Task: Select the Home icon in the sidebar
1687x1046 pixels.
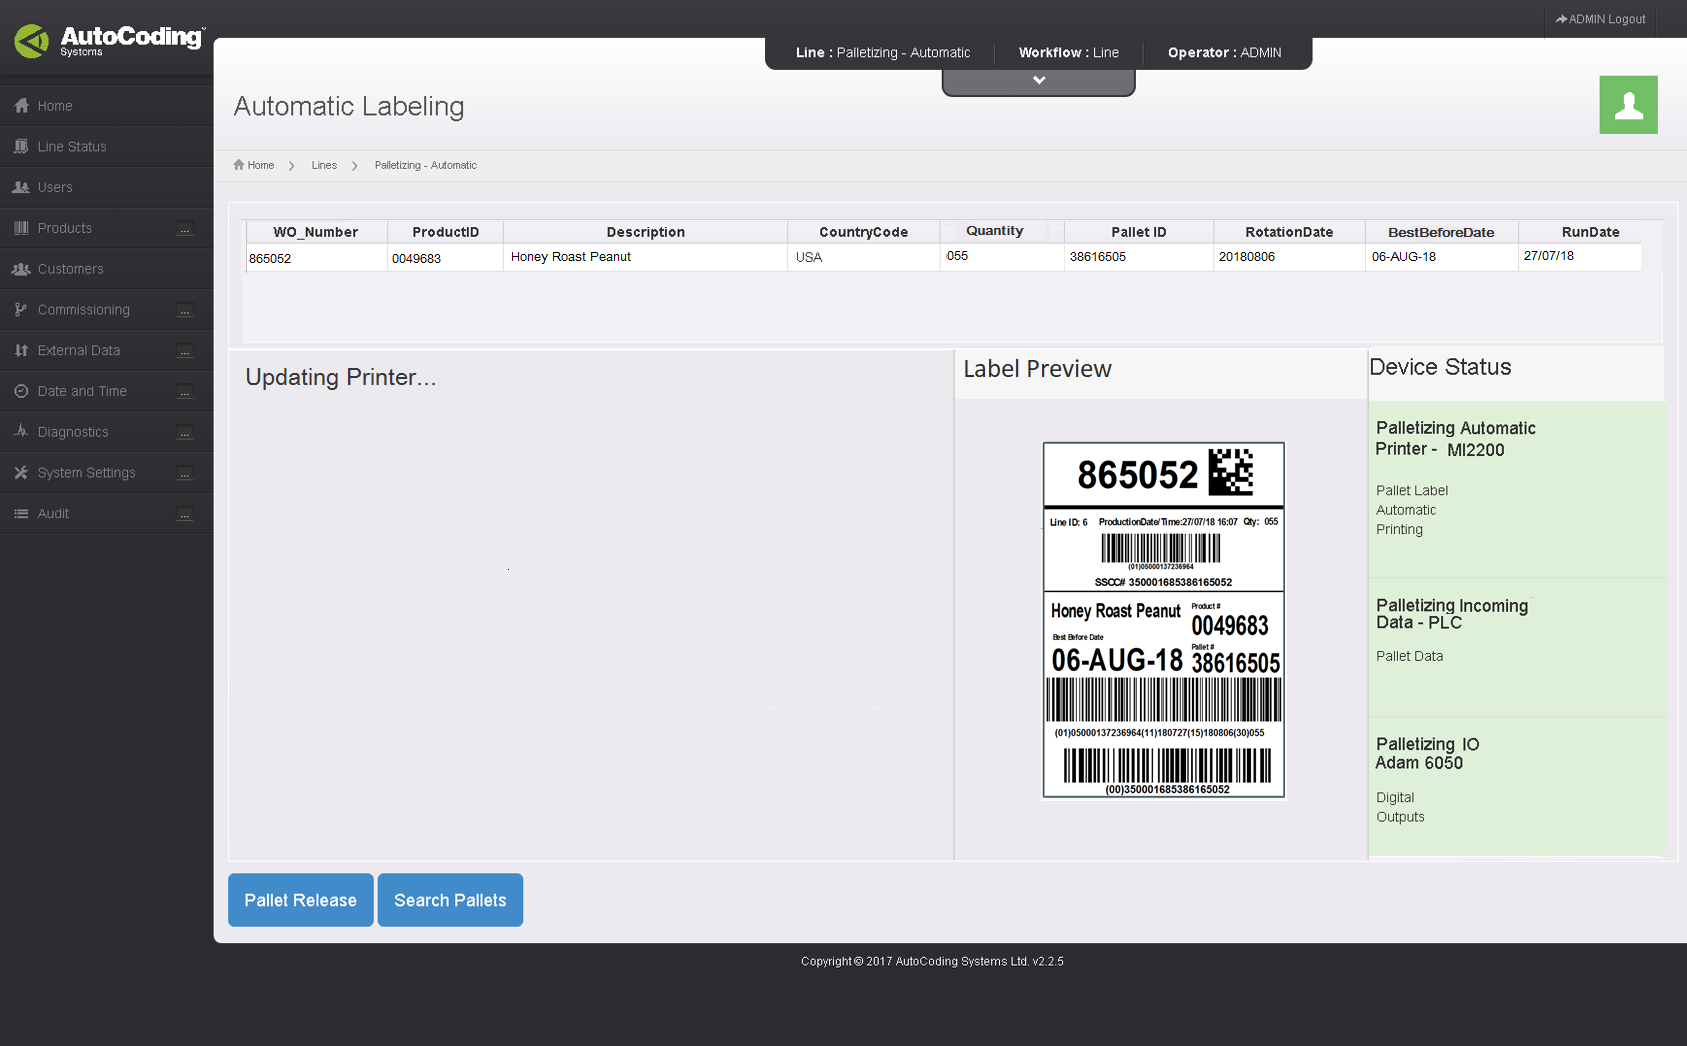Action: click(x=22, y=105)
